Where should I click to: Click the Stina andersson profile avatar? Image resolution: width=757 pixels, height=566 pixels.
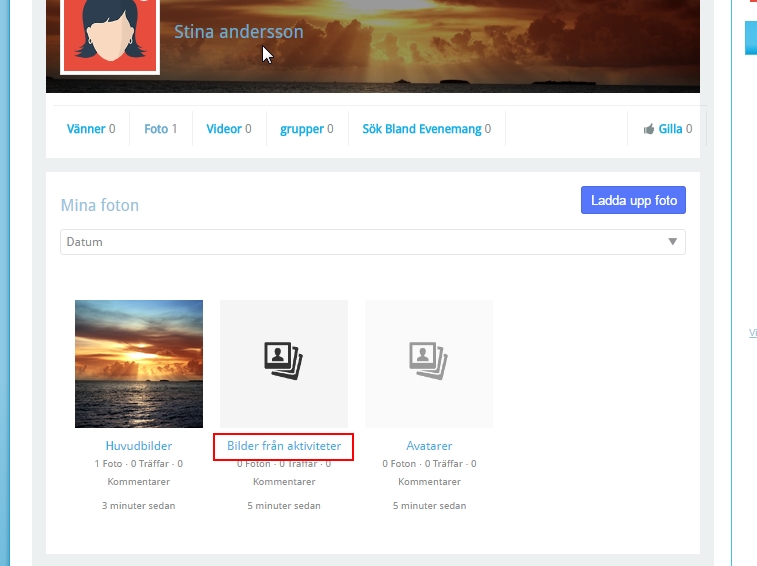[x=110, y=36]
